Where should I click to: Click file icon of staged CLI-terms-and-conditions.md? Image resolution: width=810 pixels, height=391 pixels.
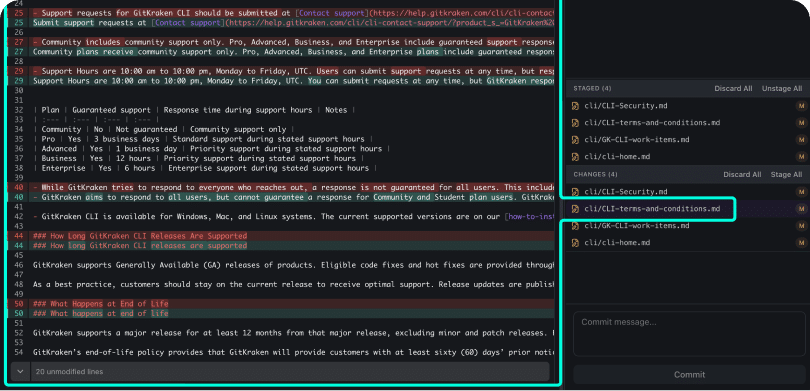(x=574, y=123)
